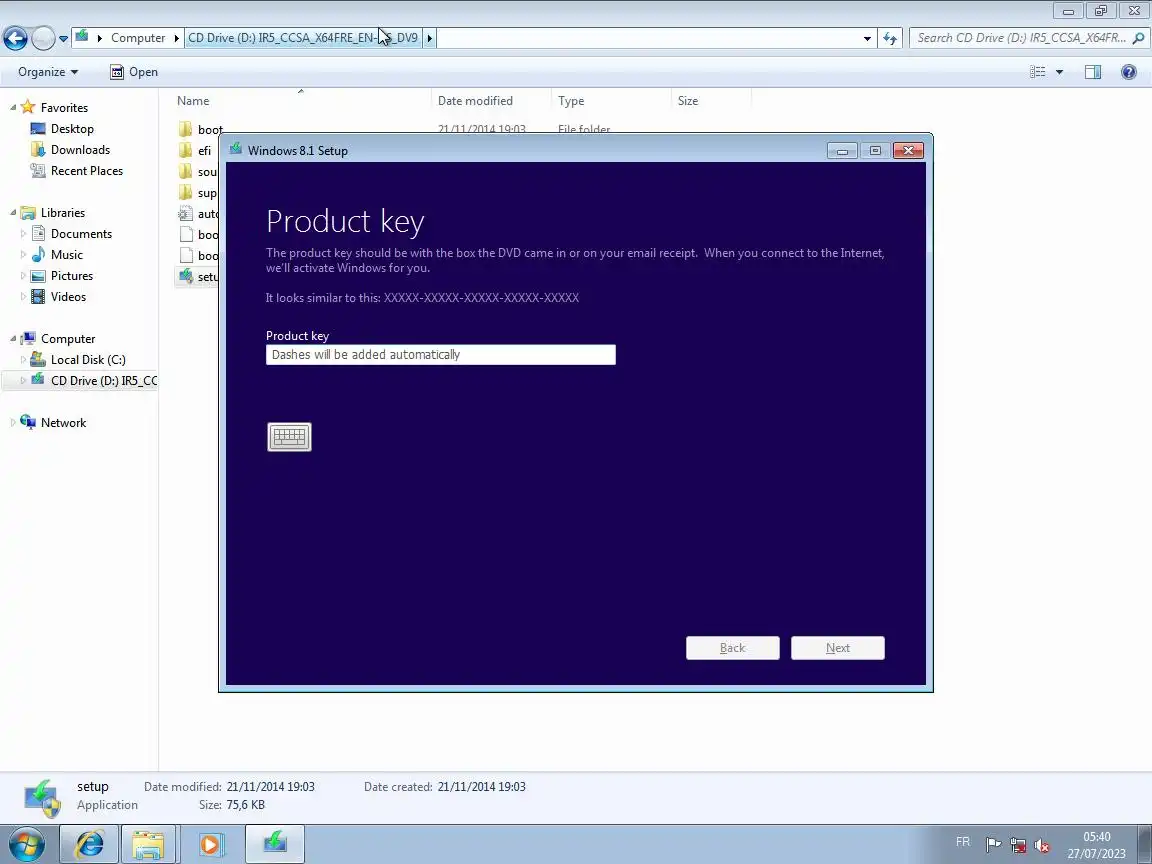Open the Windows Start menu
Viewport: 1152px width, 864px height.
pos(26,844)
